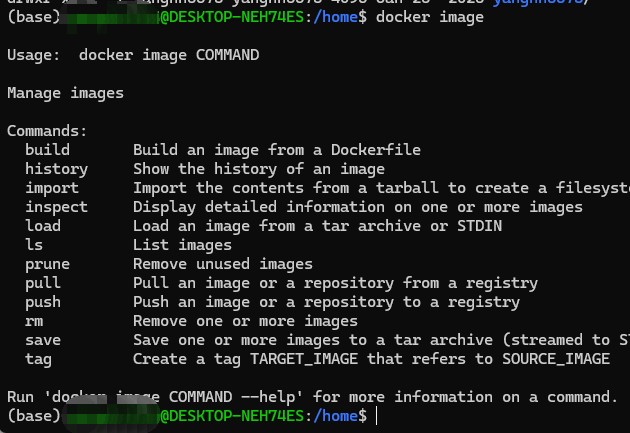Select the 'inspect' command name
The width and height of the screenshot is (630, 433).
point(56,207)
